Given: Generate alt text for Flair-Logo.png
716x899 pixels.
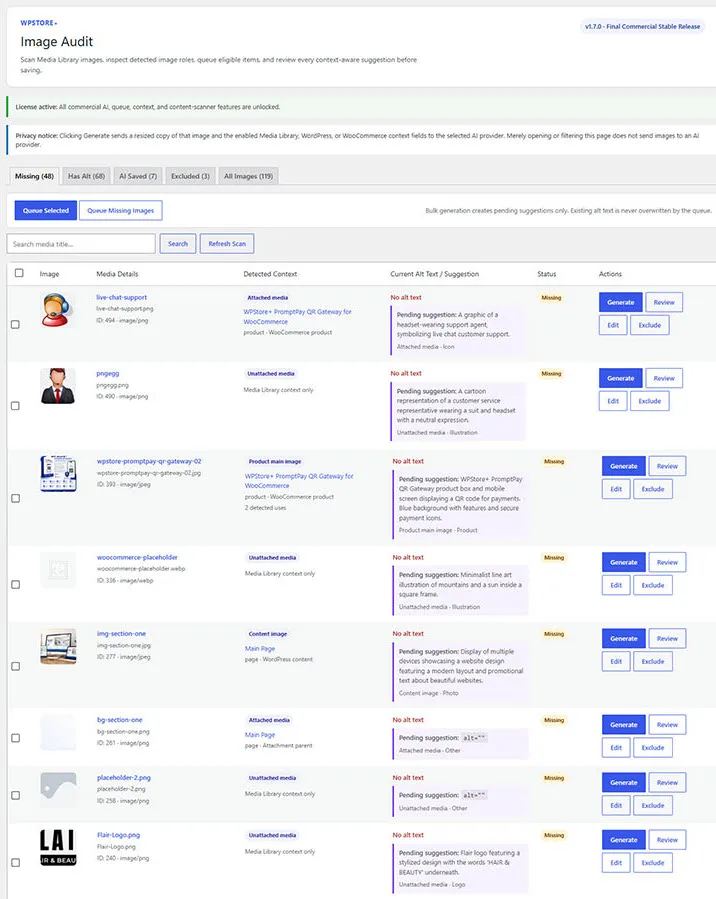Looking at the screenshot, I should [624, 840].
